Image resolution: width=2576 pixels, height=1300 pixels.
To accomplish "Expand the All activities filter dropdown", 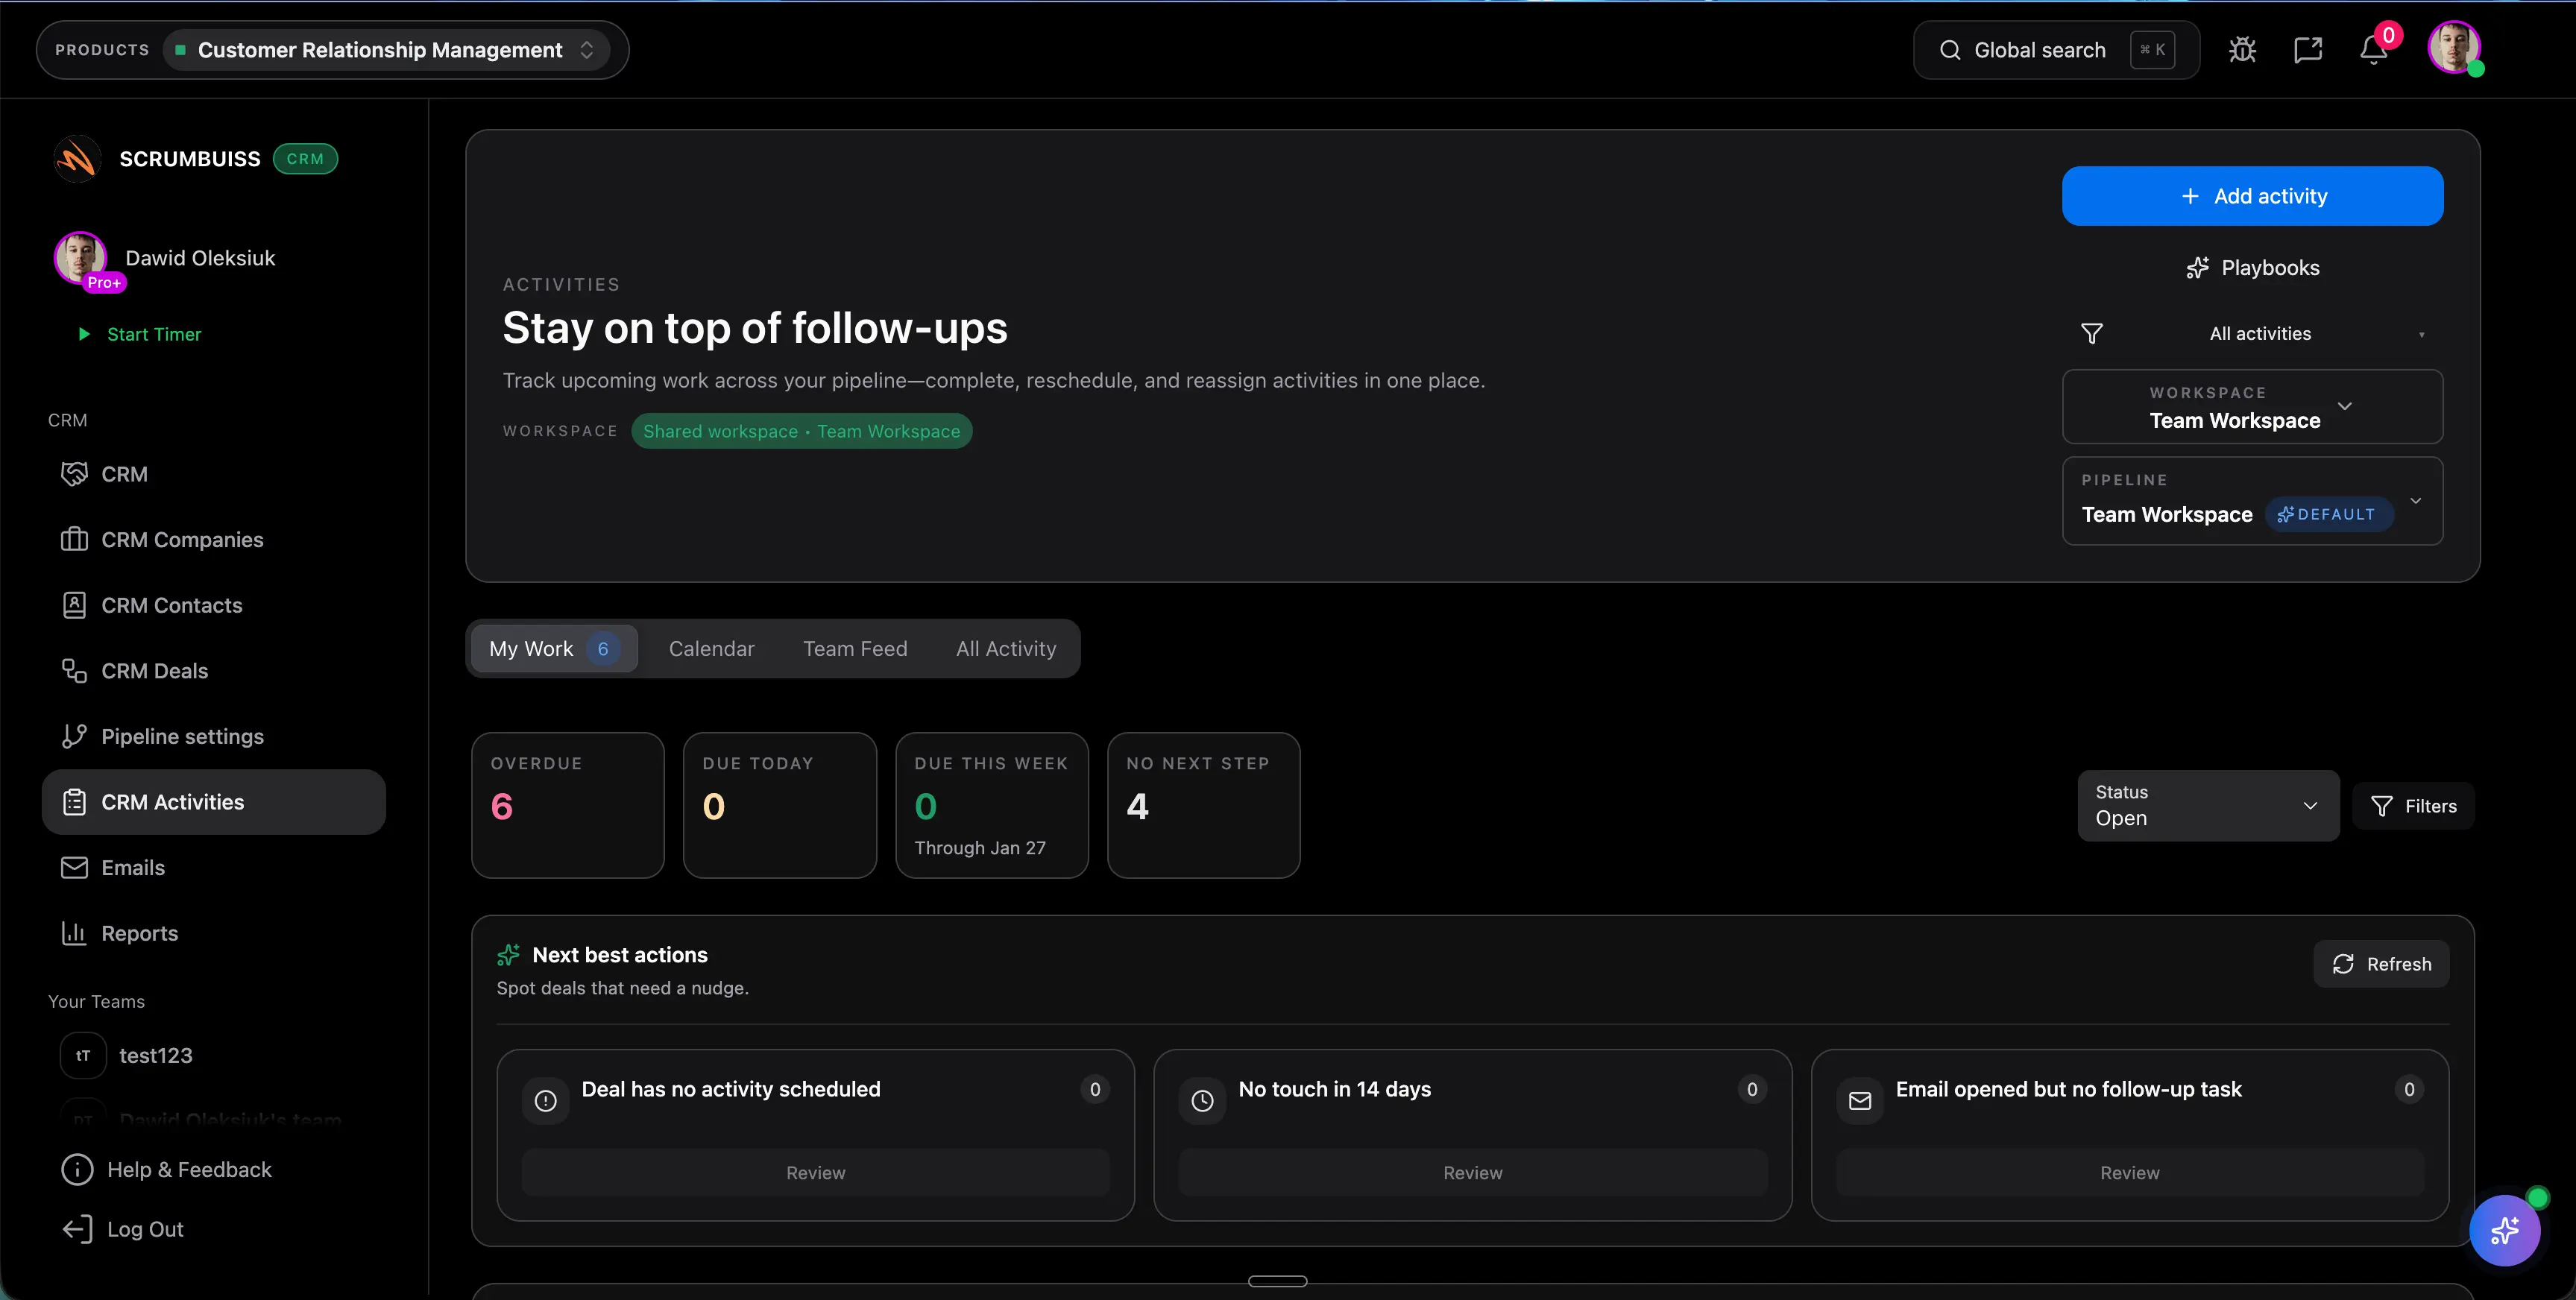I will 2259,334.
